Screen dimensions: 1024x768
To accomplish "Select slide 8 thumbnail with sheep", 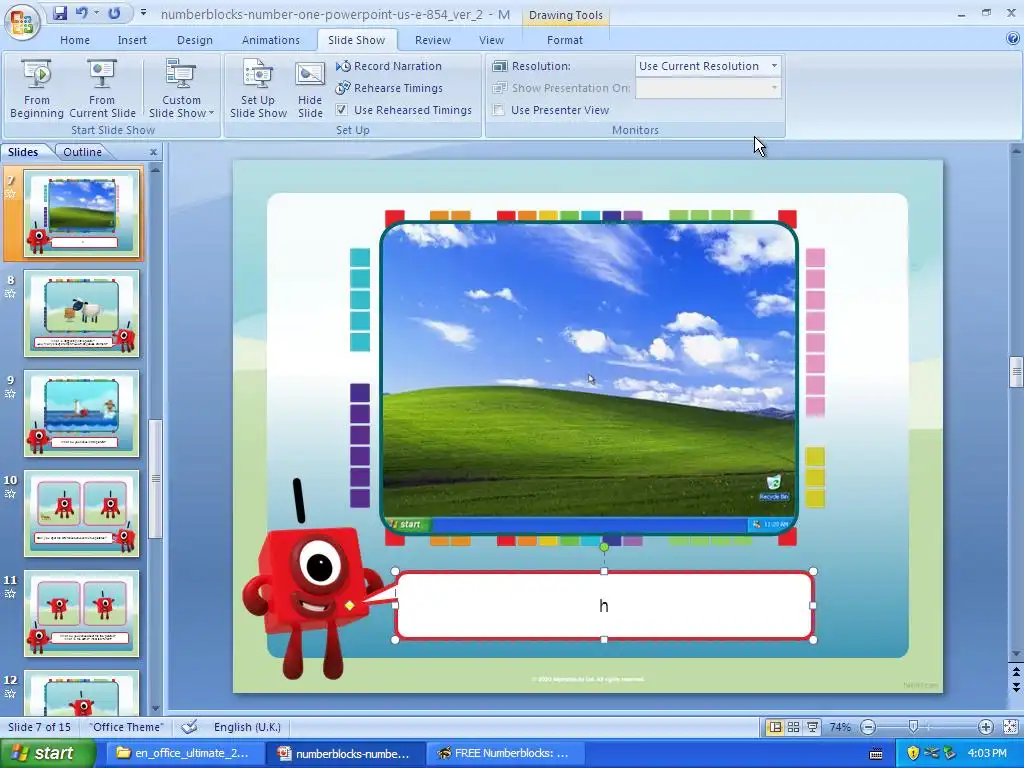I will pos(82,313).
